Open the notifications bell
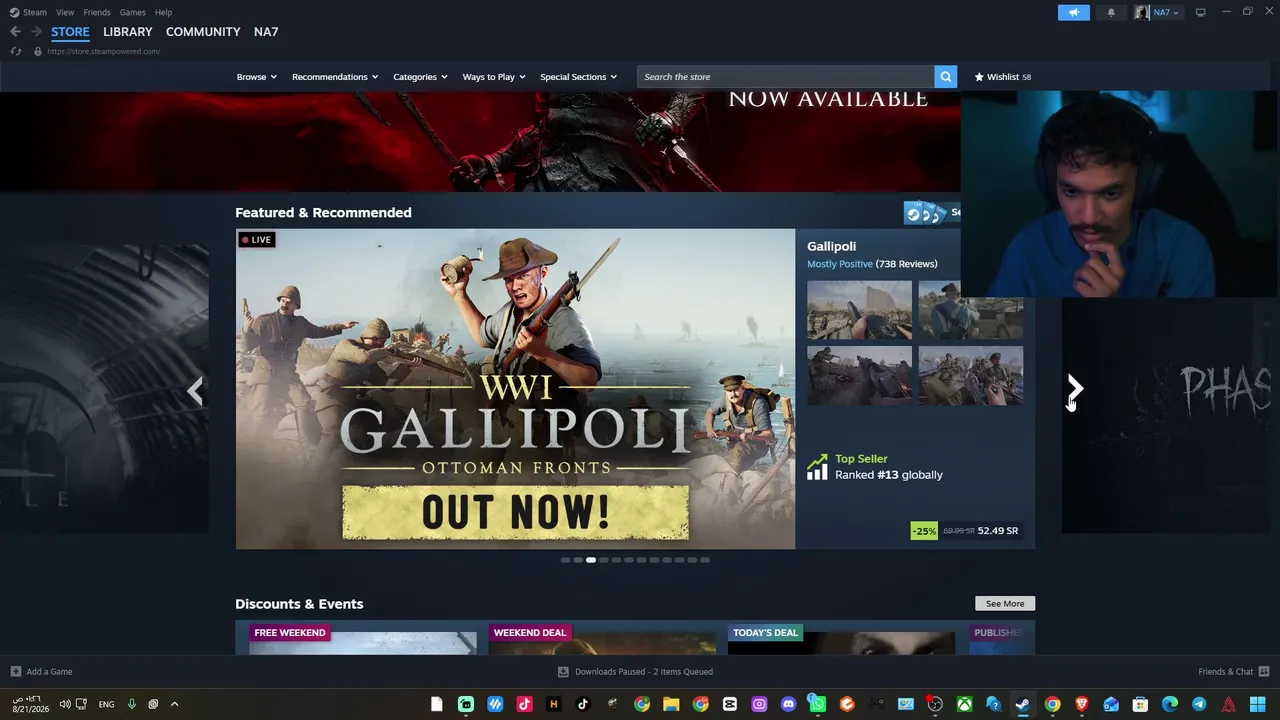Screen dimensions: 1280x720 pyautogui.click(x=1111, y=13)
